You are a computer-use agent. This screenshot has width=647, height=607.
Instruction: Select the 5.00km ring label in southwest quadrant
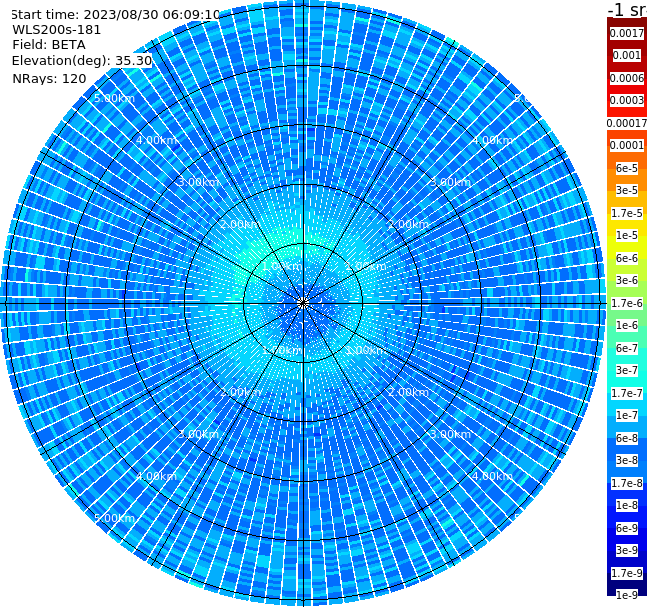tap(114, 518)
